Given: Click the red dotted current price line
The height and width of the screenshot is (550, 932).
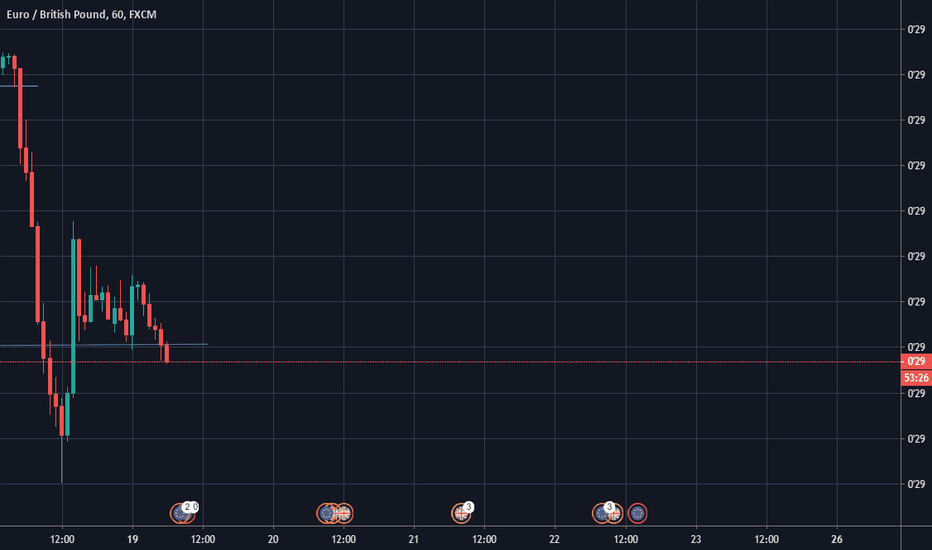Looking at the screenshot, I should point(450,362).
